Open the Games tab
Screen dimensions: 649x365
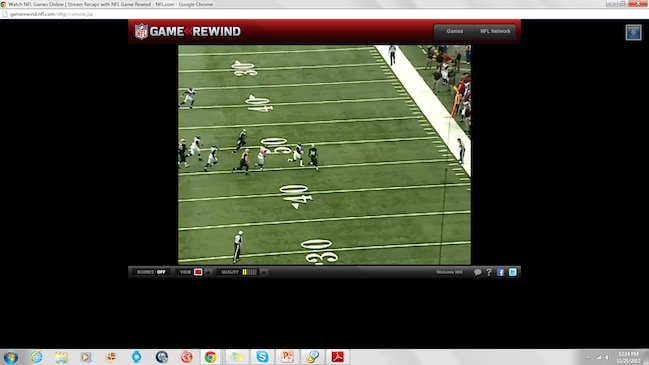(454, 31)
